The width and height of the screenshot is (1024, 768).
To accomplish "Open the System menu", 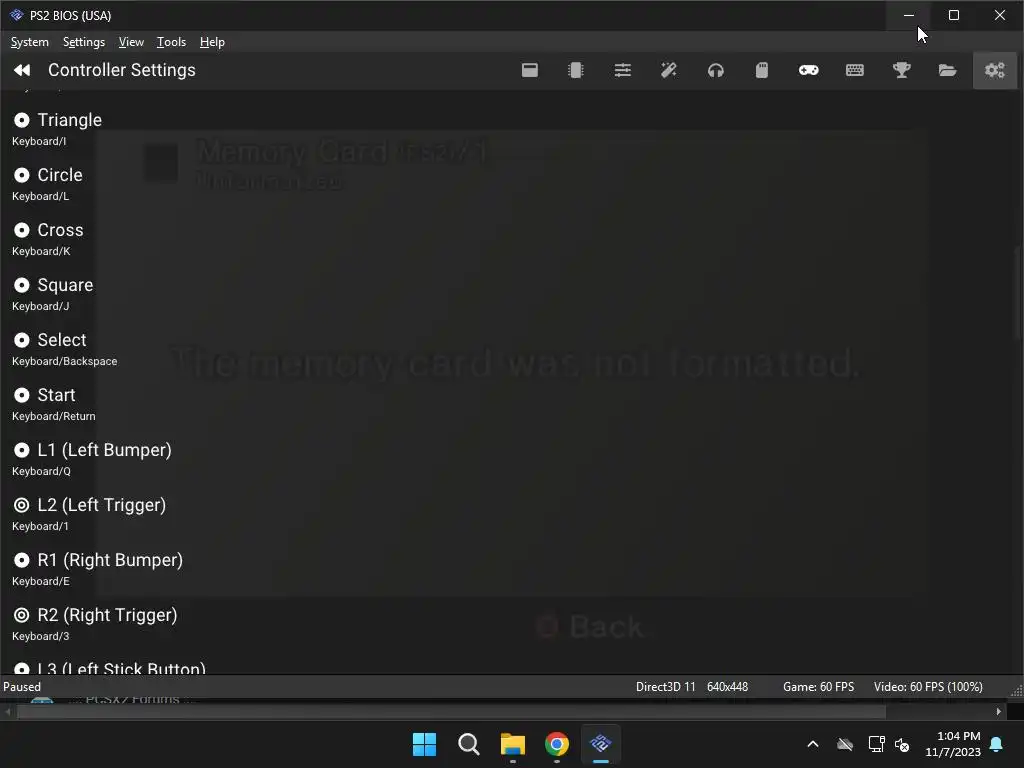I will coord(29,42).
